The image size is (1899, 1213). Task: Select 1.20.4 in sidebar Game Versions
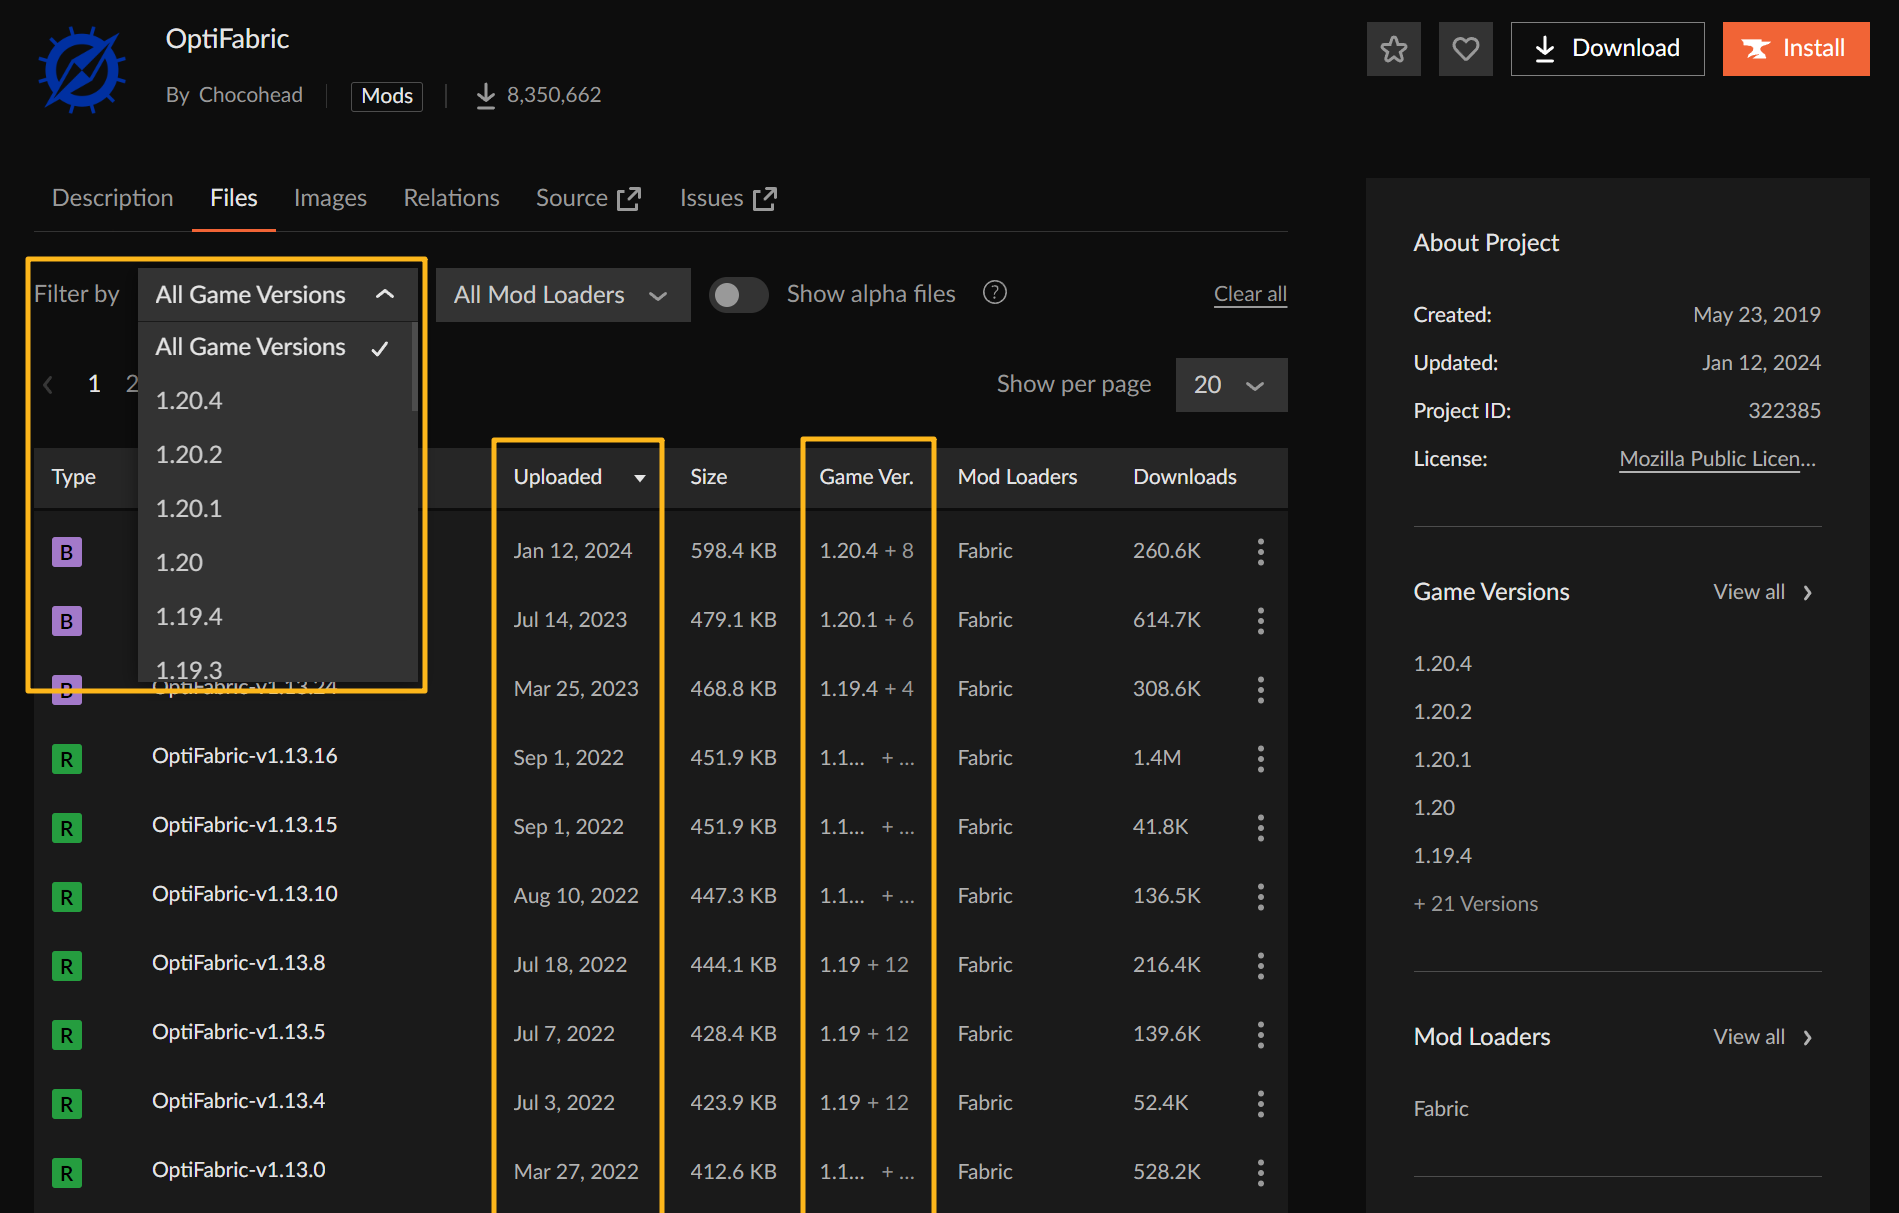[1442, 664]
